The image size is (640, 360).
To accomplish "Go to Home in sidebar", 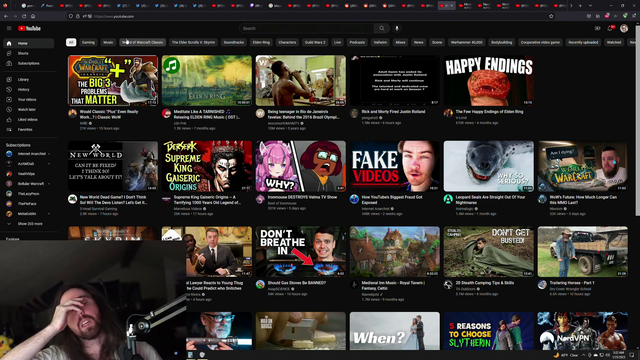I will (x=28, y=43).
